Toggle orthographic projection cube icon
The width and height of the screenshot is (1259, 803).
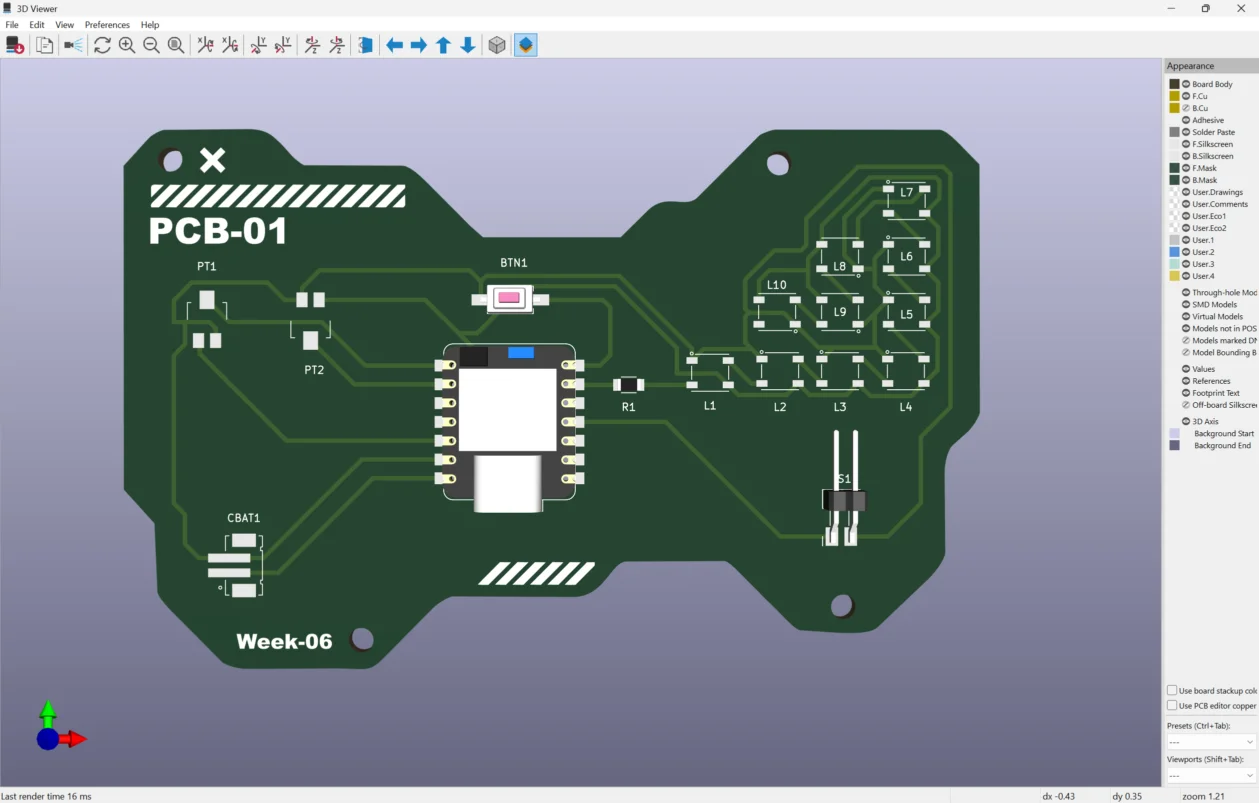click(x=497, y=45)
